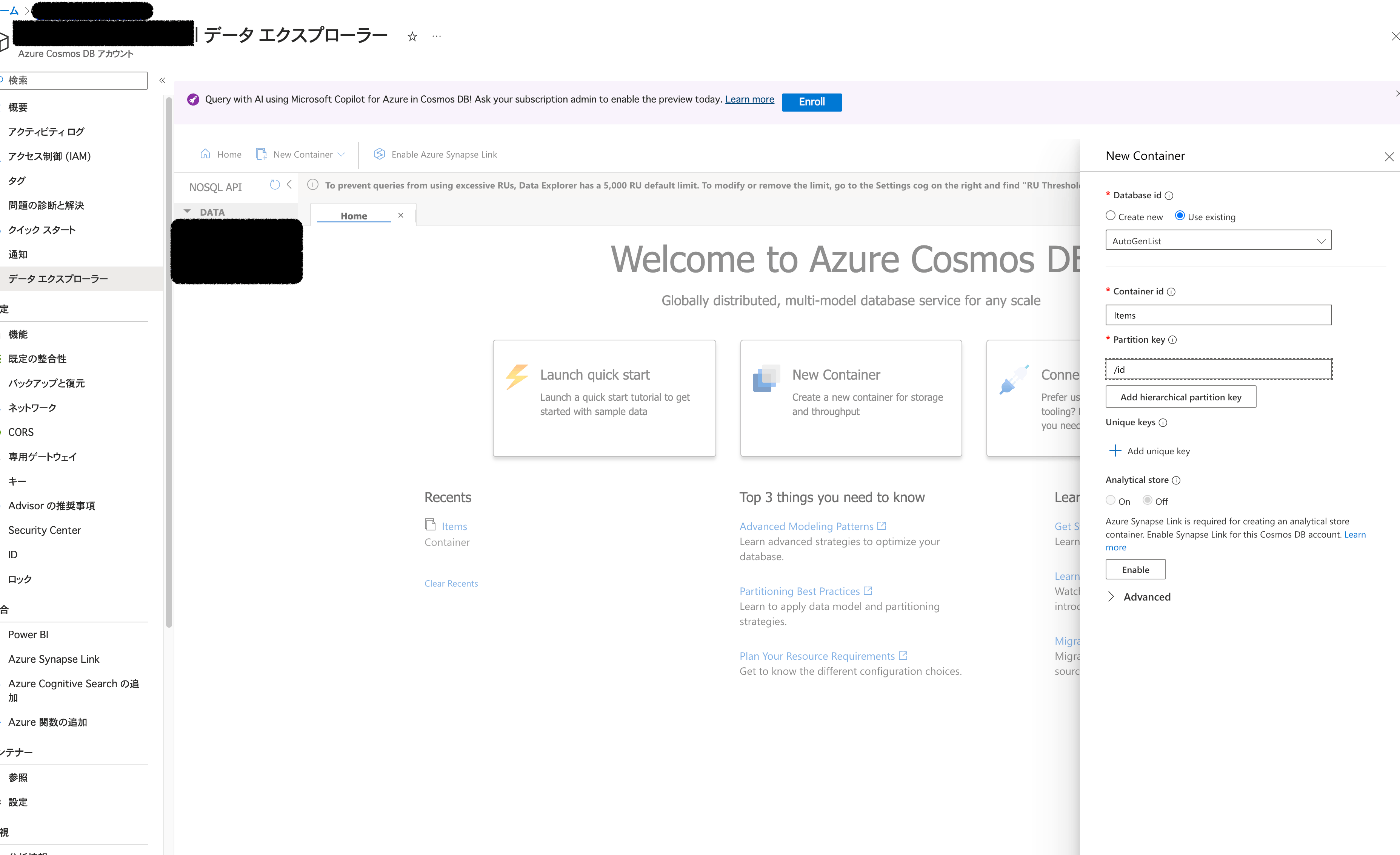1400x855 pixels.
Task: Open the Partitioning Best Practices link
Action: [806, 591]
